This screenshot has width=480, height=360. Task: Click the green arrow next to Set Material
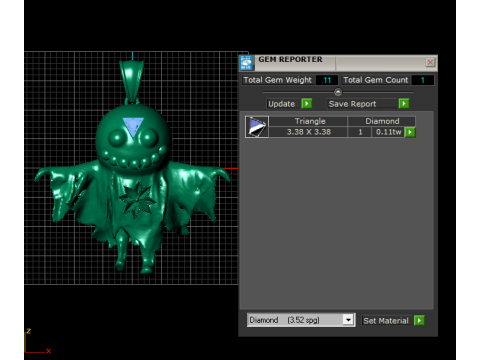(x=419, y=320)
